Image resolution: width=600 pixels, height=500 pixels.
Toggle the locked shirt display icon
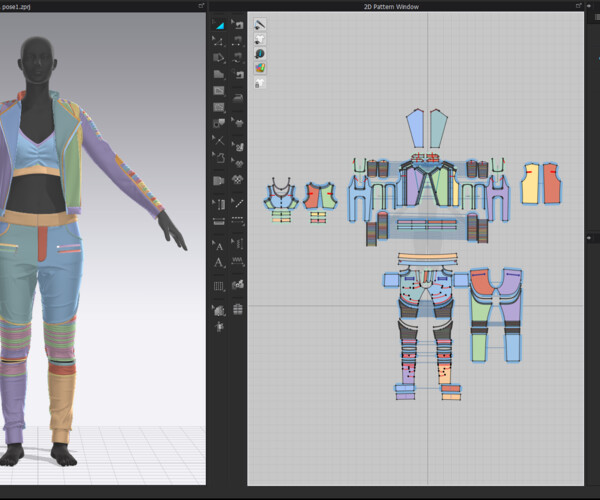pyautogui.click(x=259, y=83)
